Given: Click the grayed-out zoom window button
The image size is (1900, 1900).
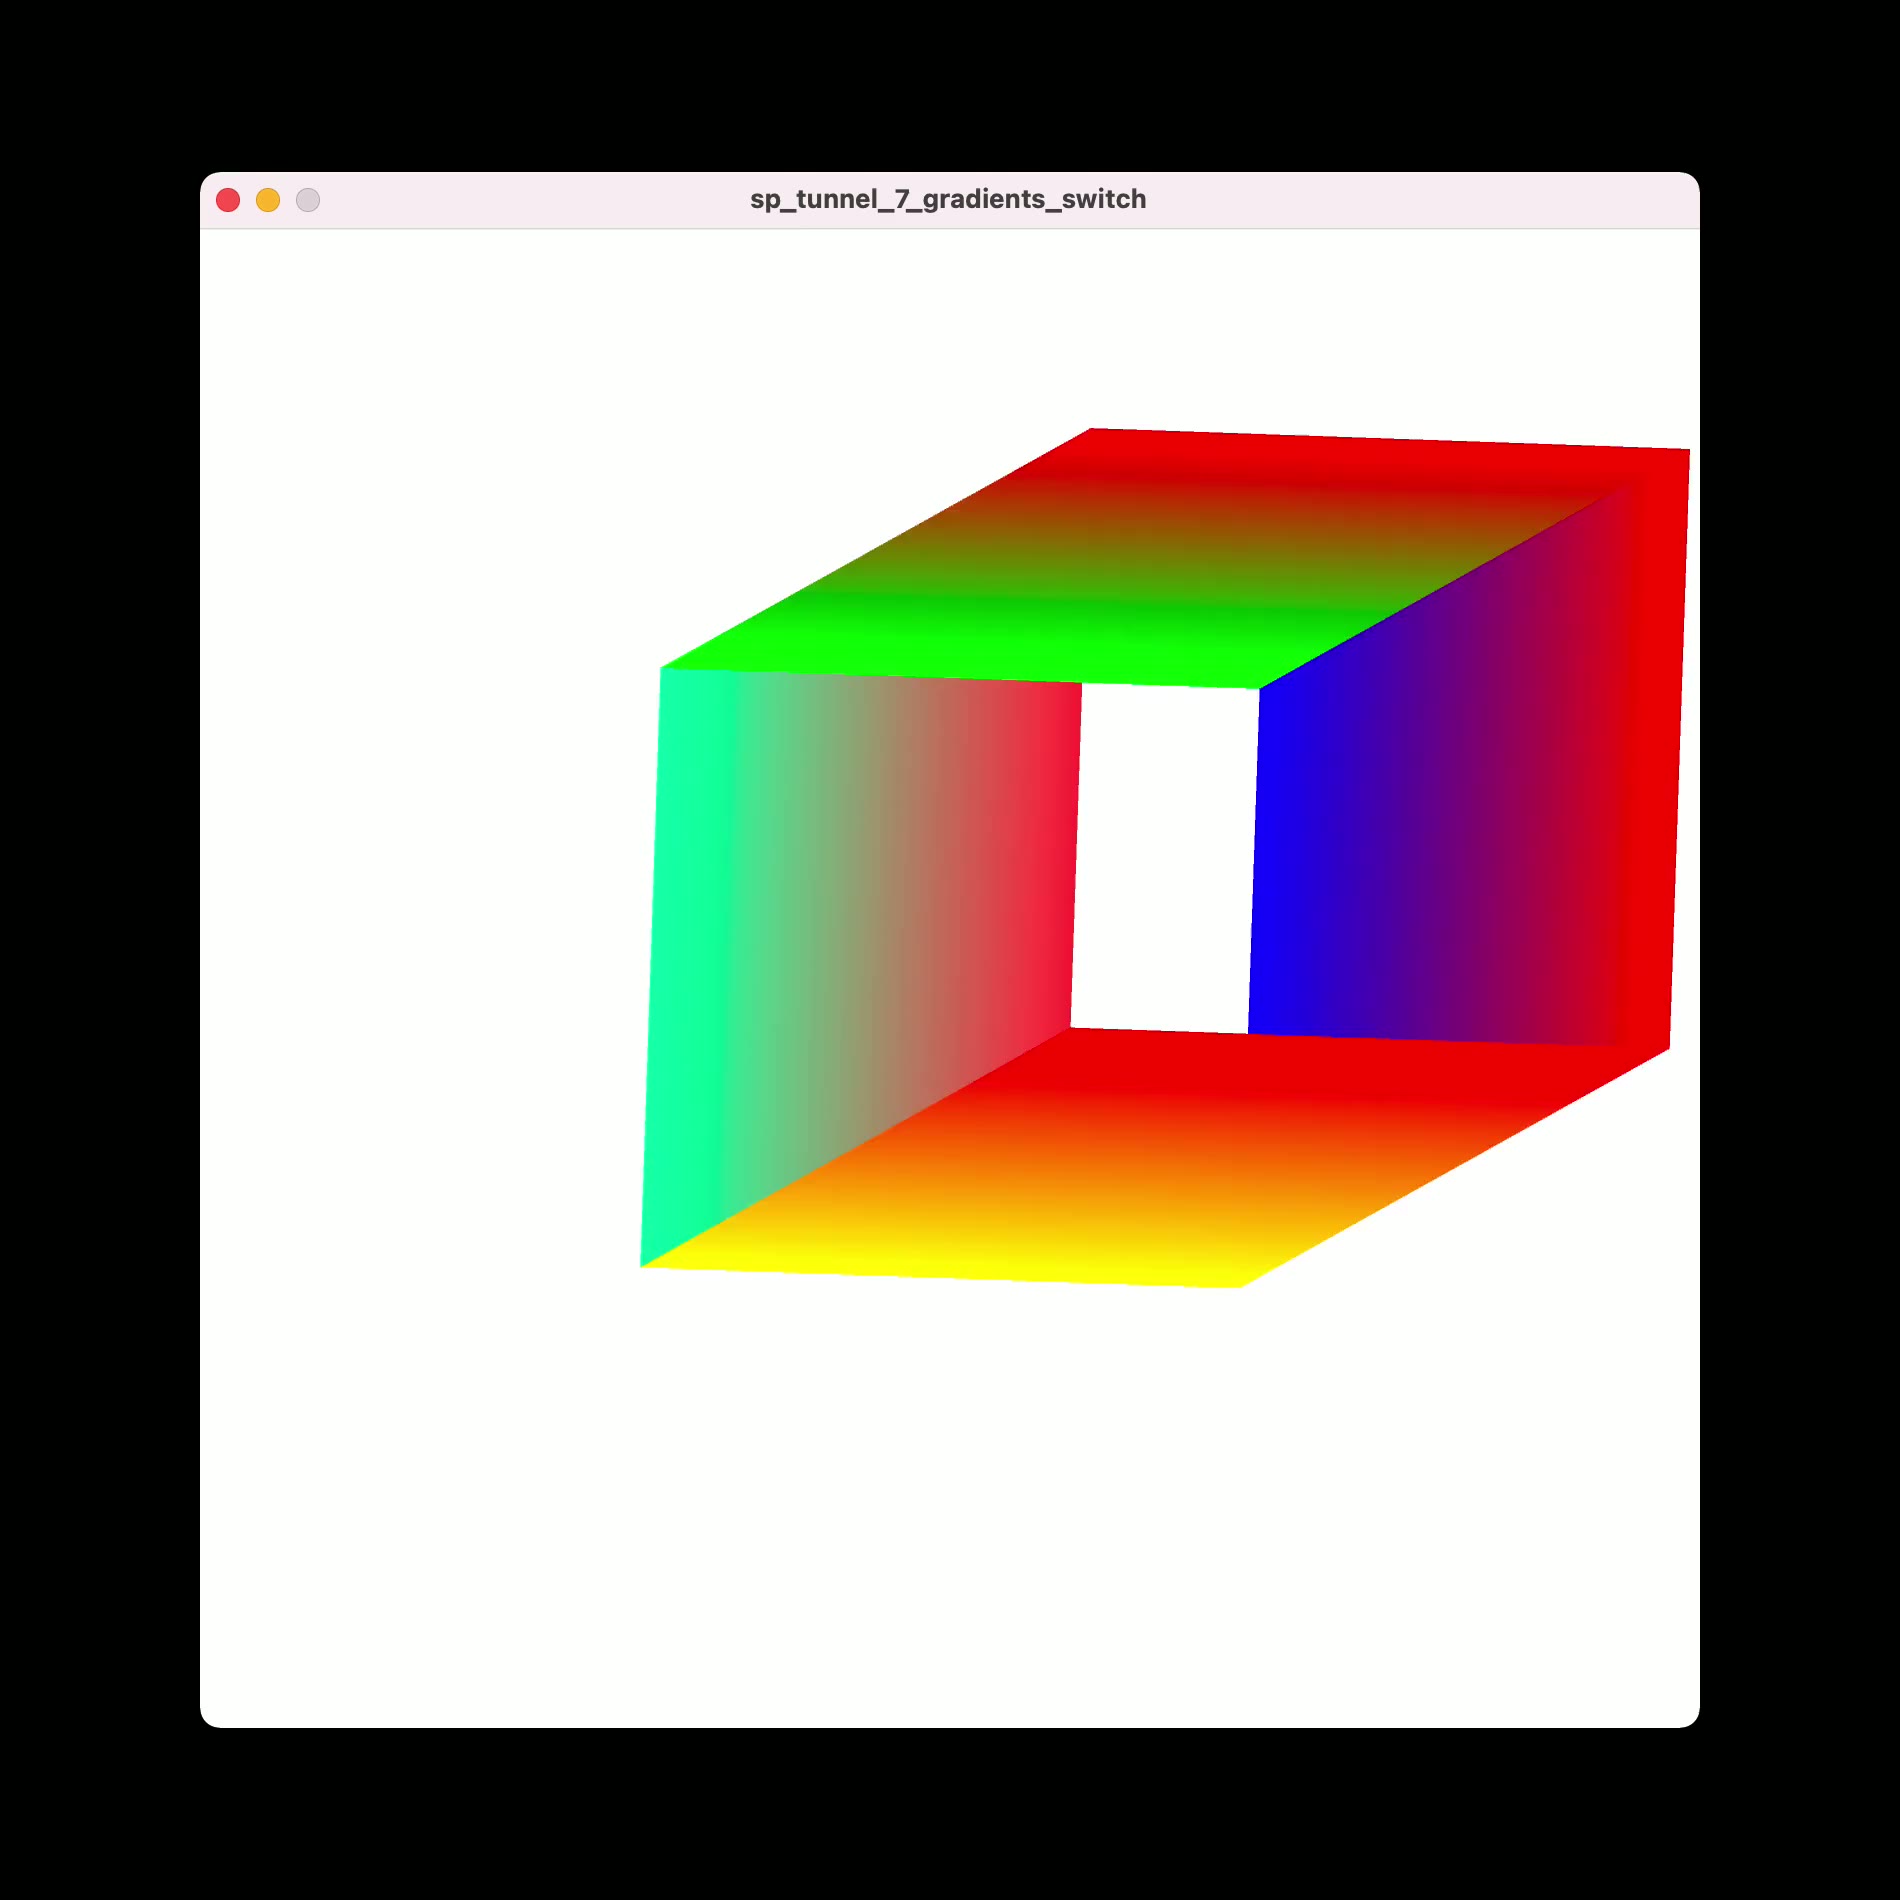Looking at the screenshot, I should point(308,200).
